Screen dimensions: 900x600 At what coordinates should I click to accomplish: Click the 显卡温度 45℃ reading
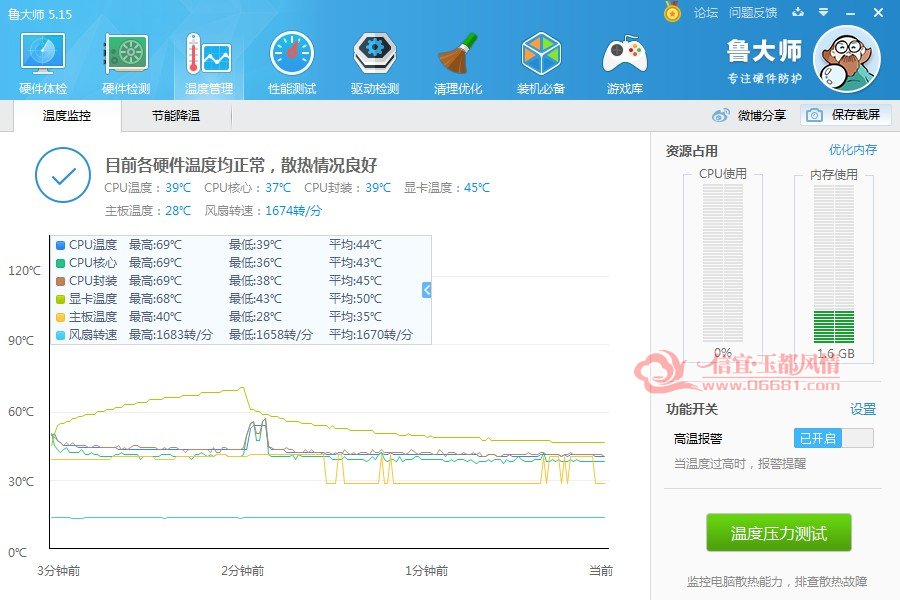coord(447,188)
